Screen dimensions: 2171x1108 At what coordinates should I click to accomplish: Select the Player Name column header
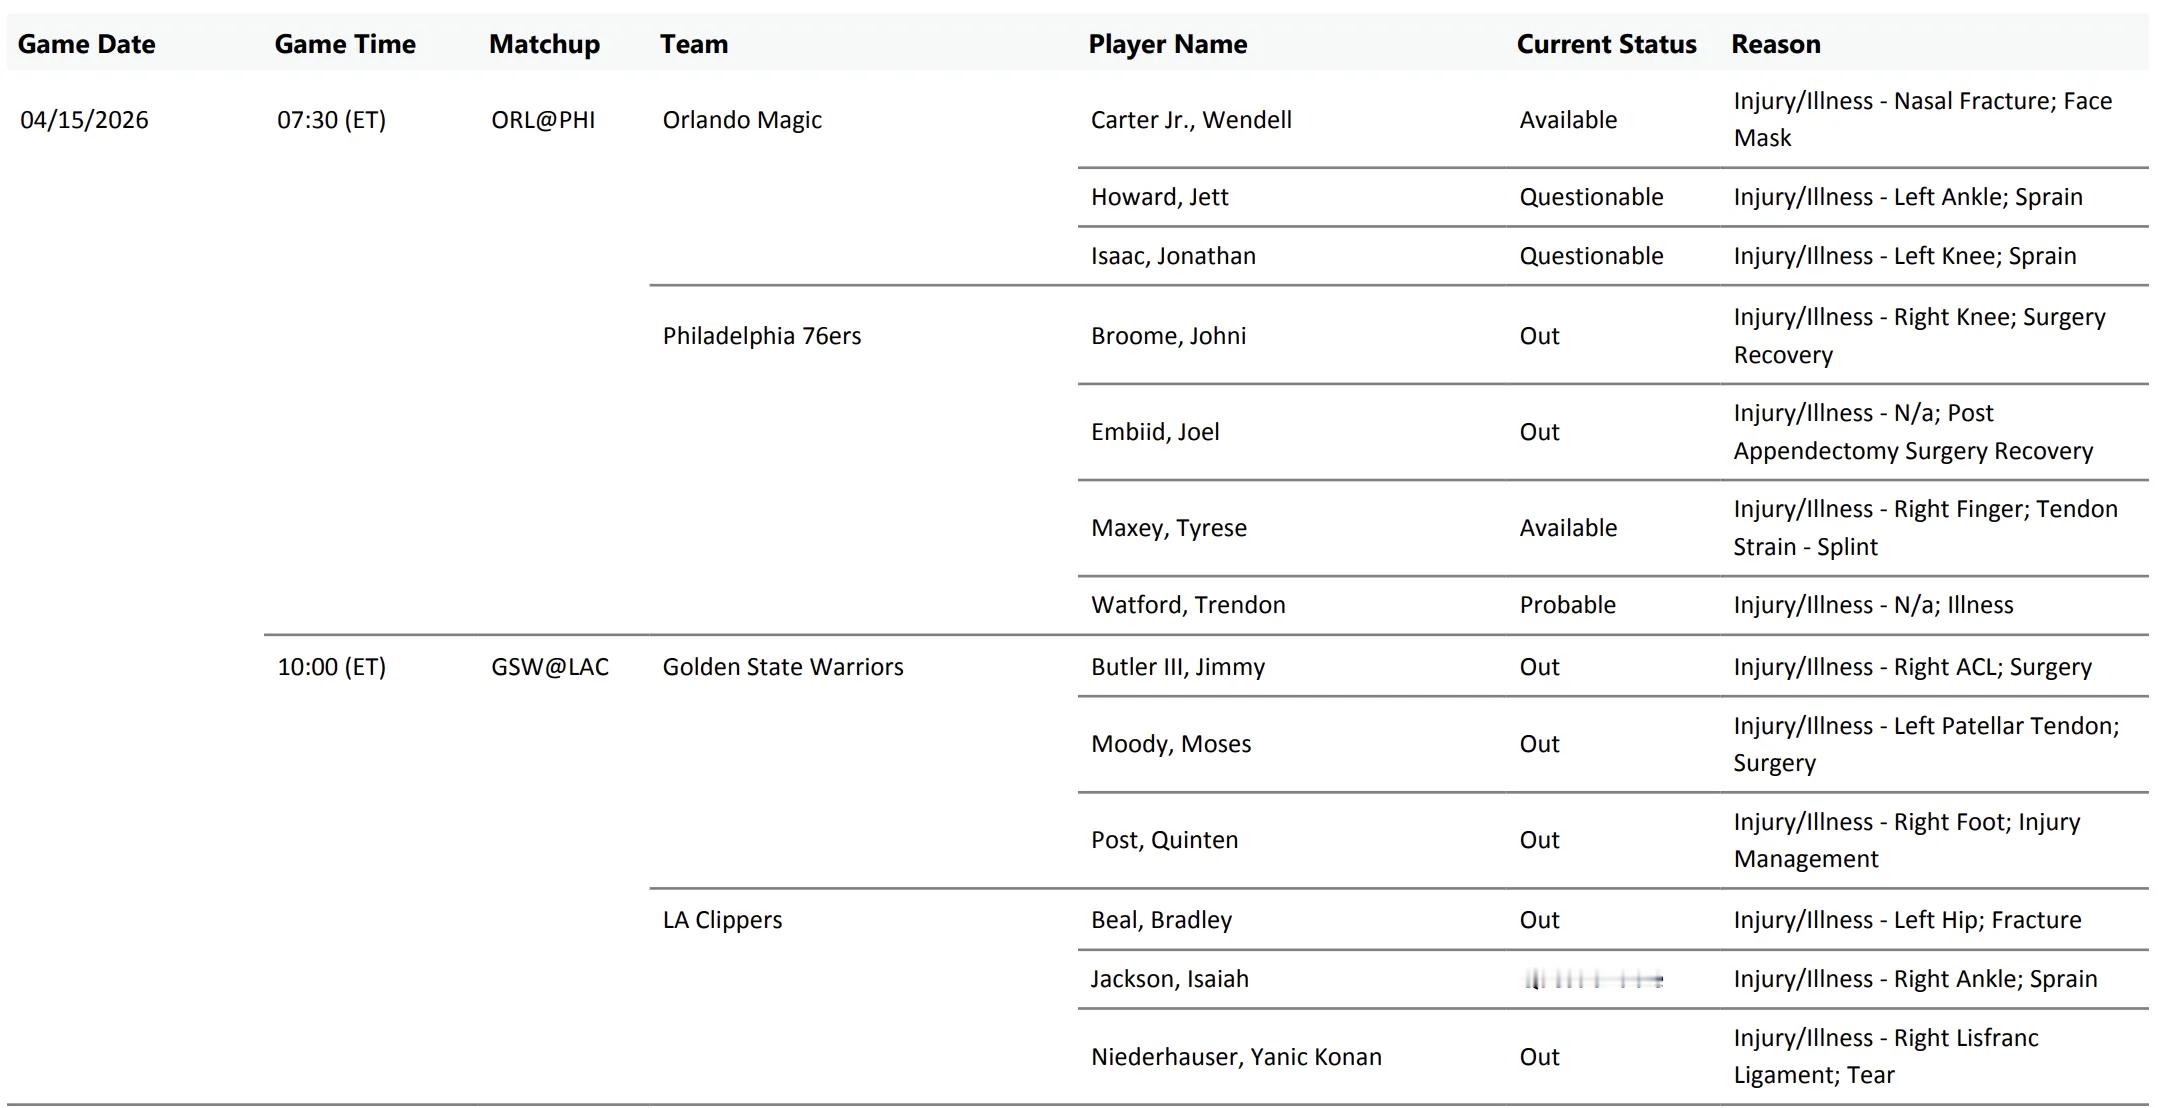1167,44
